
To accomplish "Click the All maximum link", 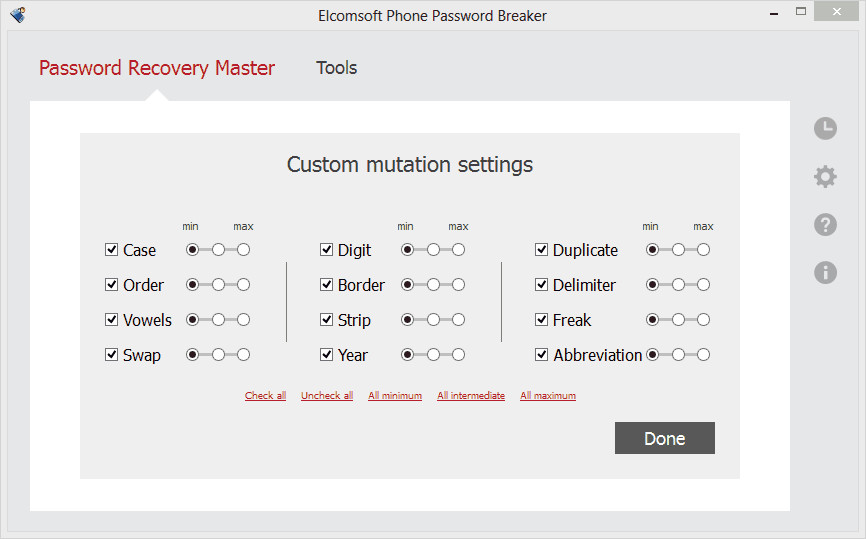I will [548, 396].
